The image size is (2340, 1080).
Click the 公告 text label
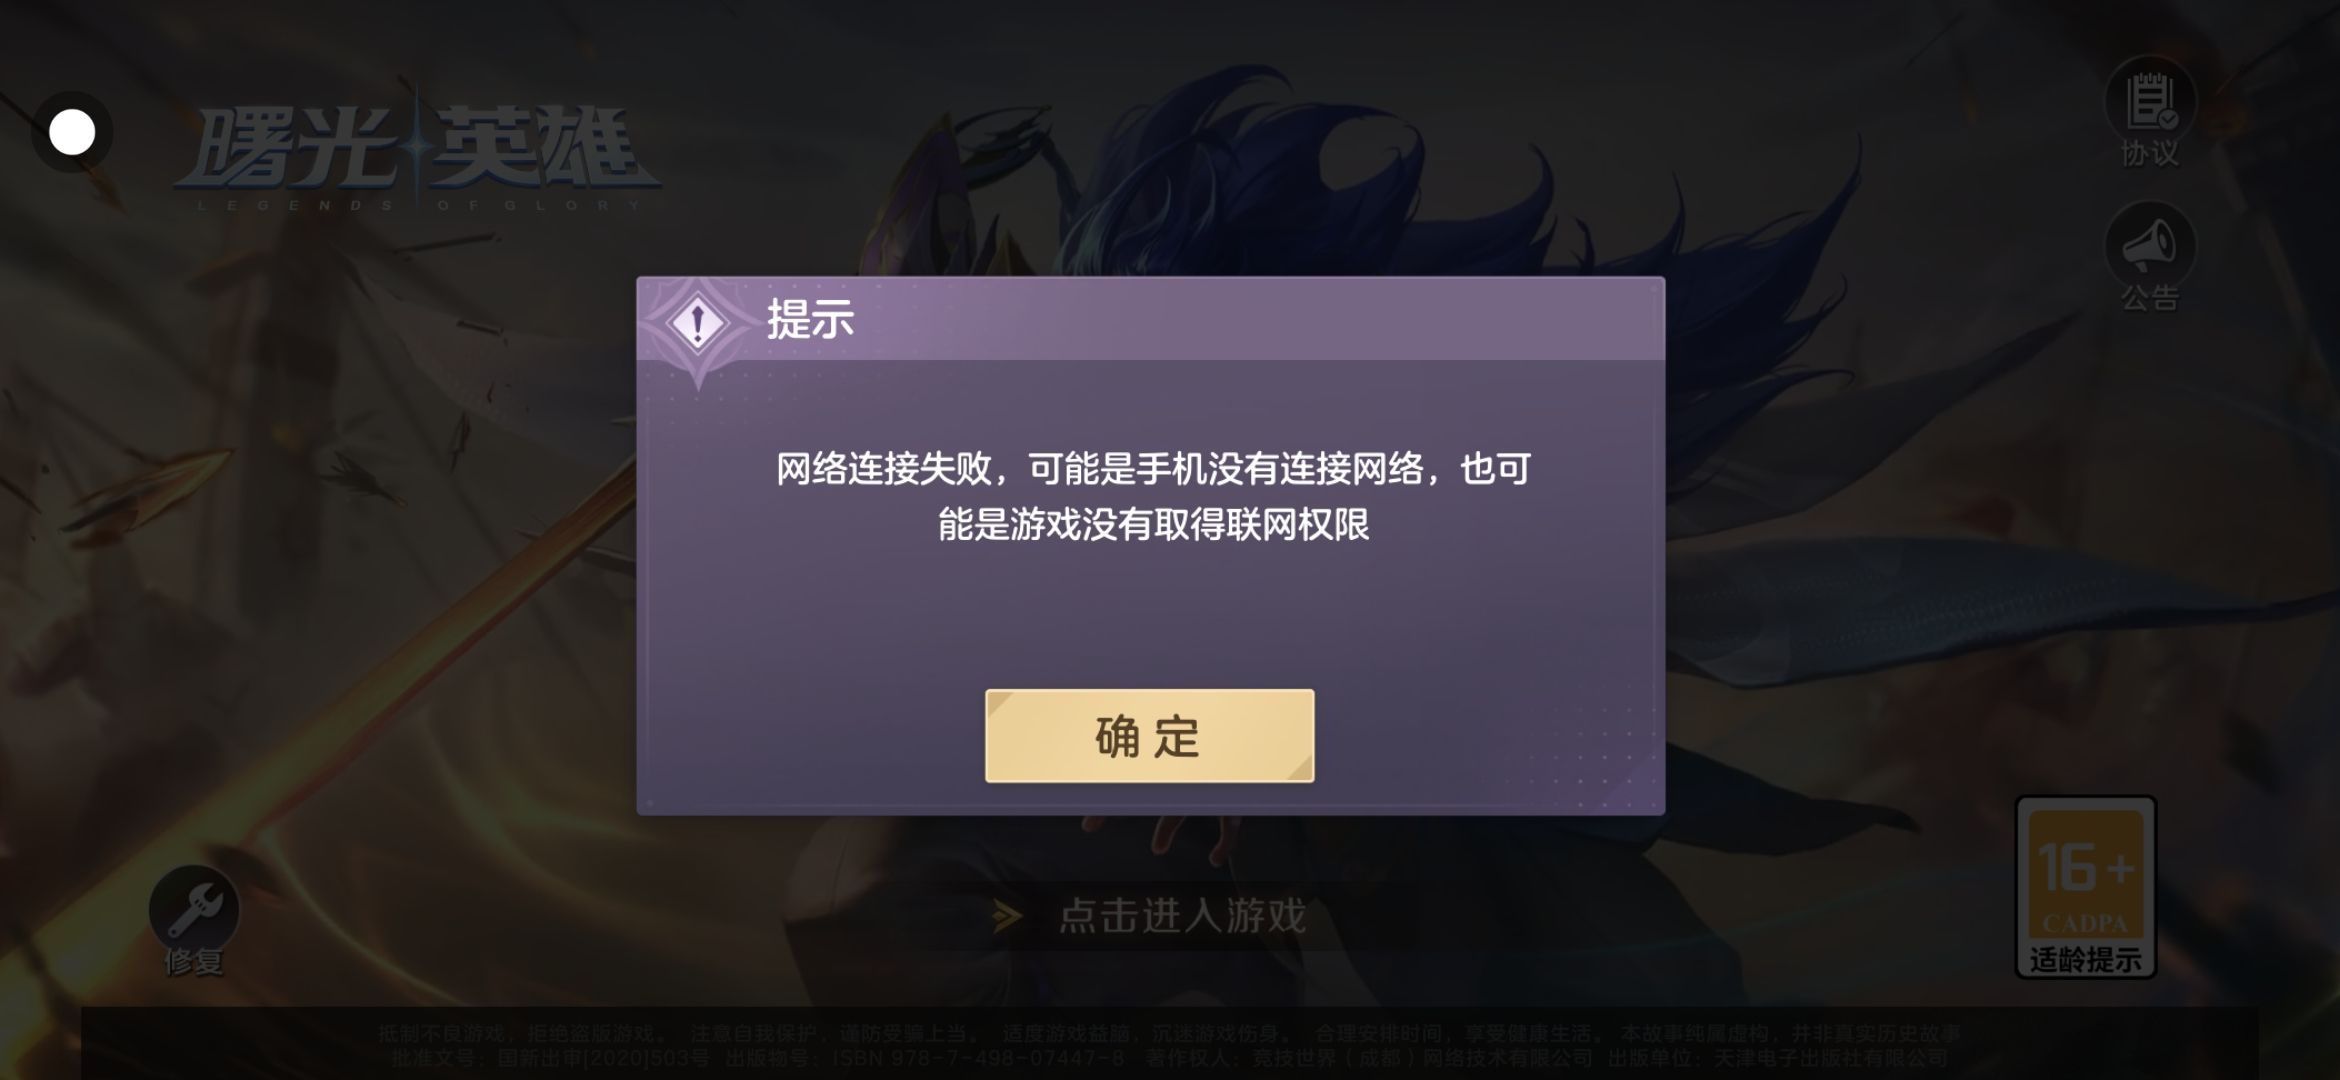pyautogui.click(x=2150, y=298)
